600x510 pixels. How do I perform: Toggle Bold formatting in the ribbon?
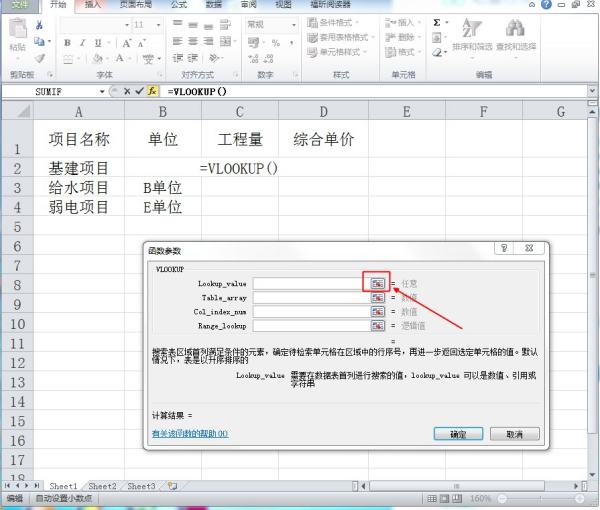[x=67, y=43]
